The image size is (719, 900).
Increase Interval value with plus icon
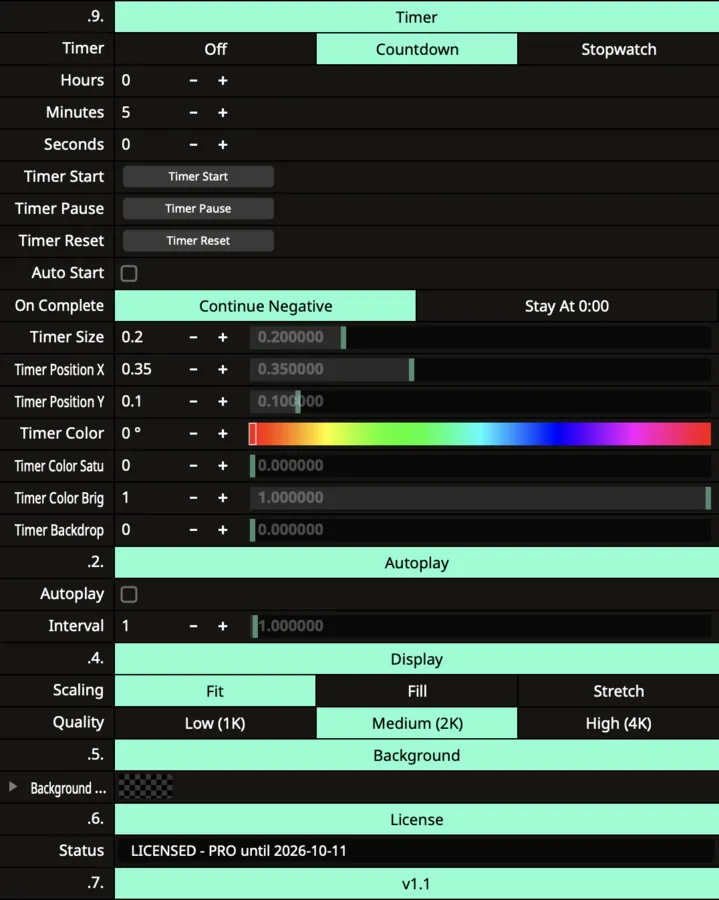click(223, 626)
